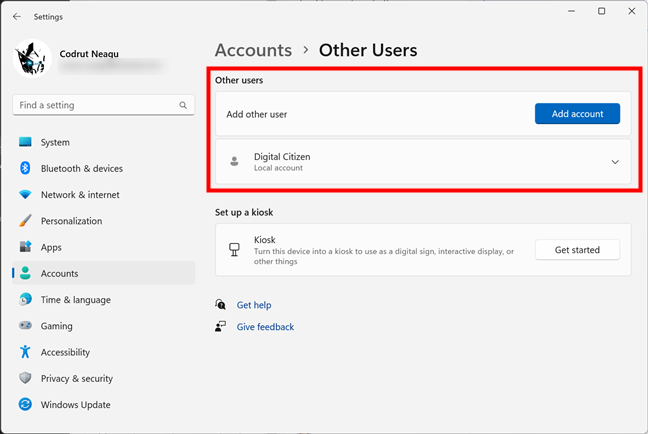Open Windows Update in sidebar
The image size is (648, 434).
103,405
